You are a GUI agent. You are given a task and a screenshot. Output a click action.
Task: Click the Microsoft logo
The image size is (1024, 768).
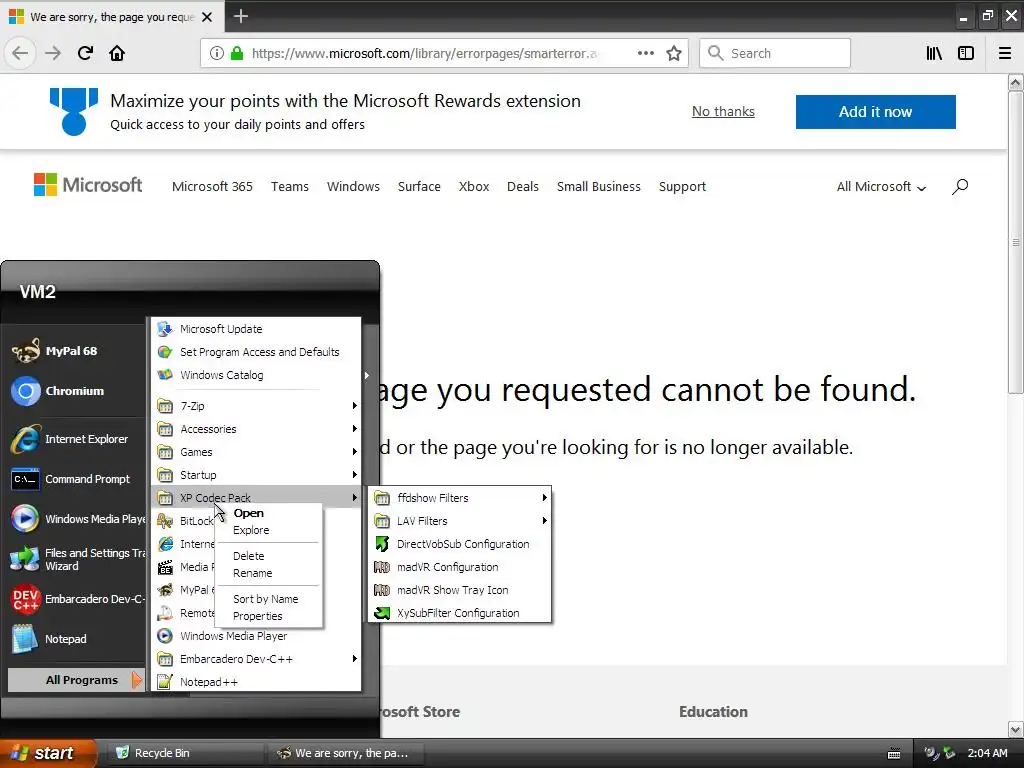(88, 185)
